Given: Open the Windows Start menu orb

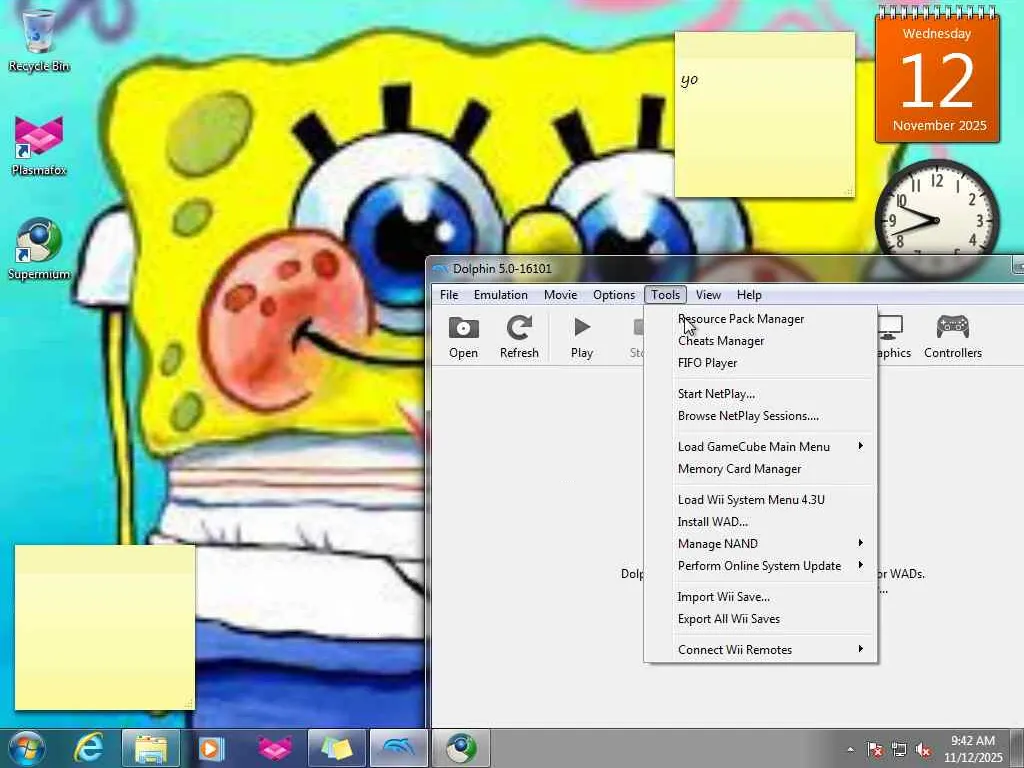Looking at the screenshot, I should [26, 748].
